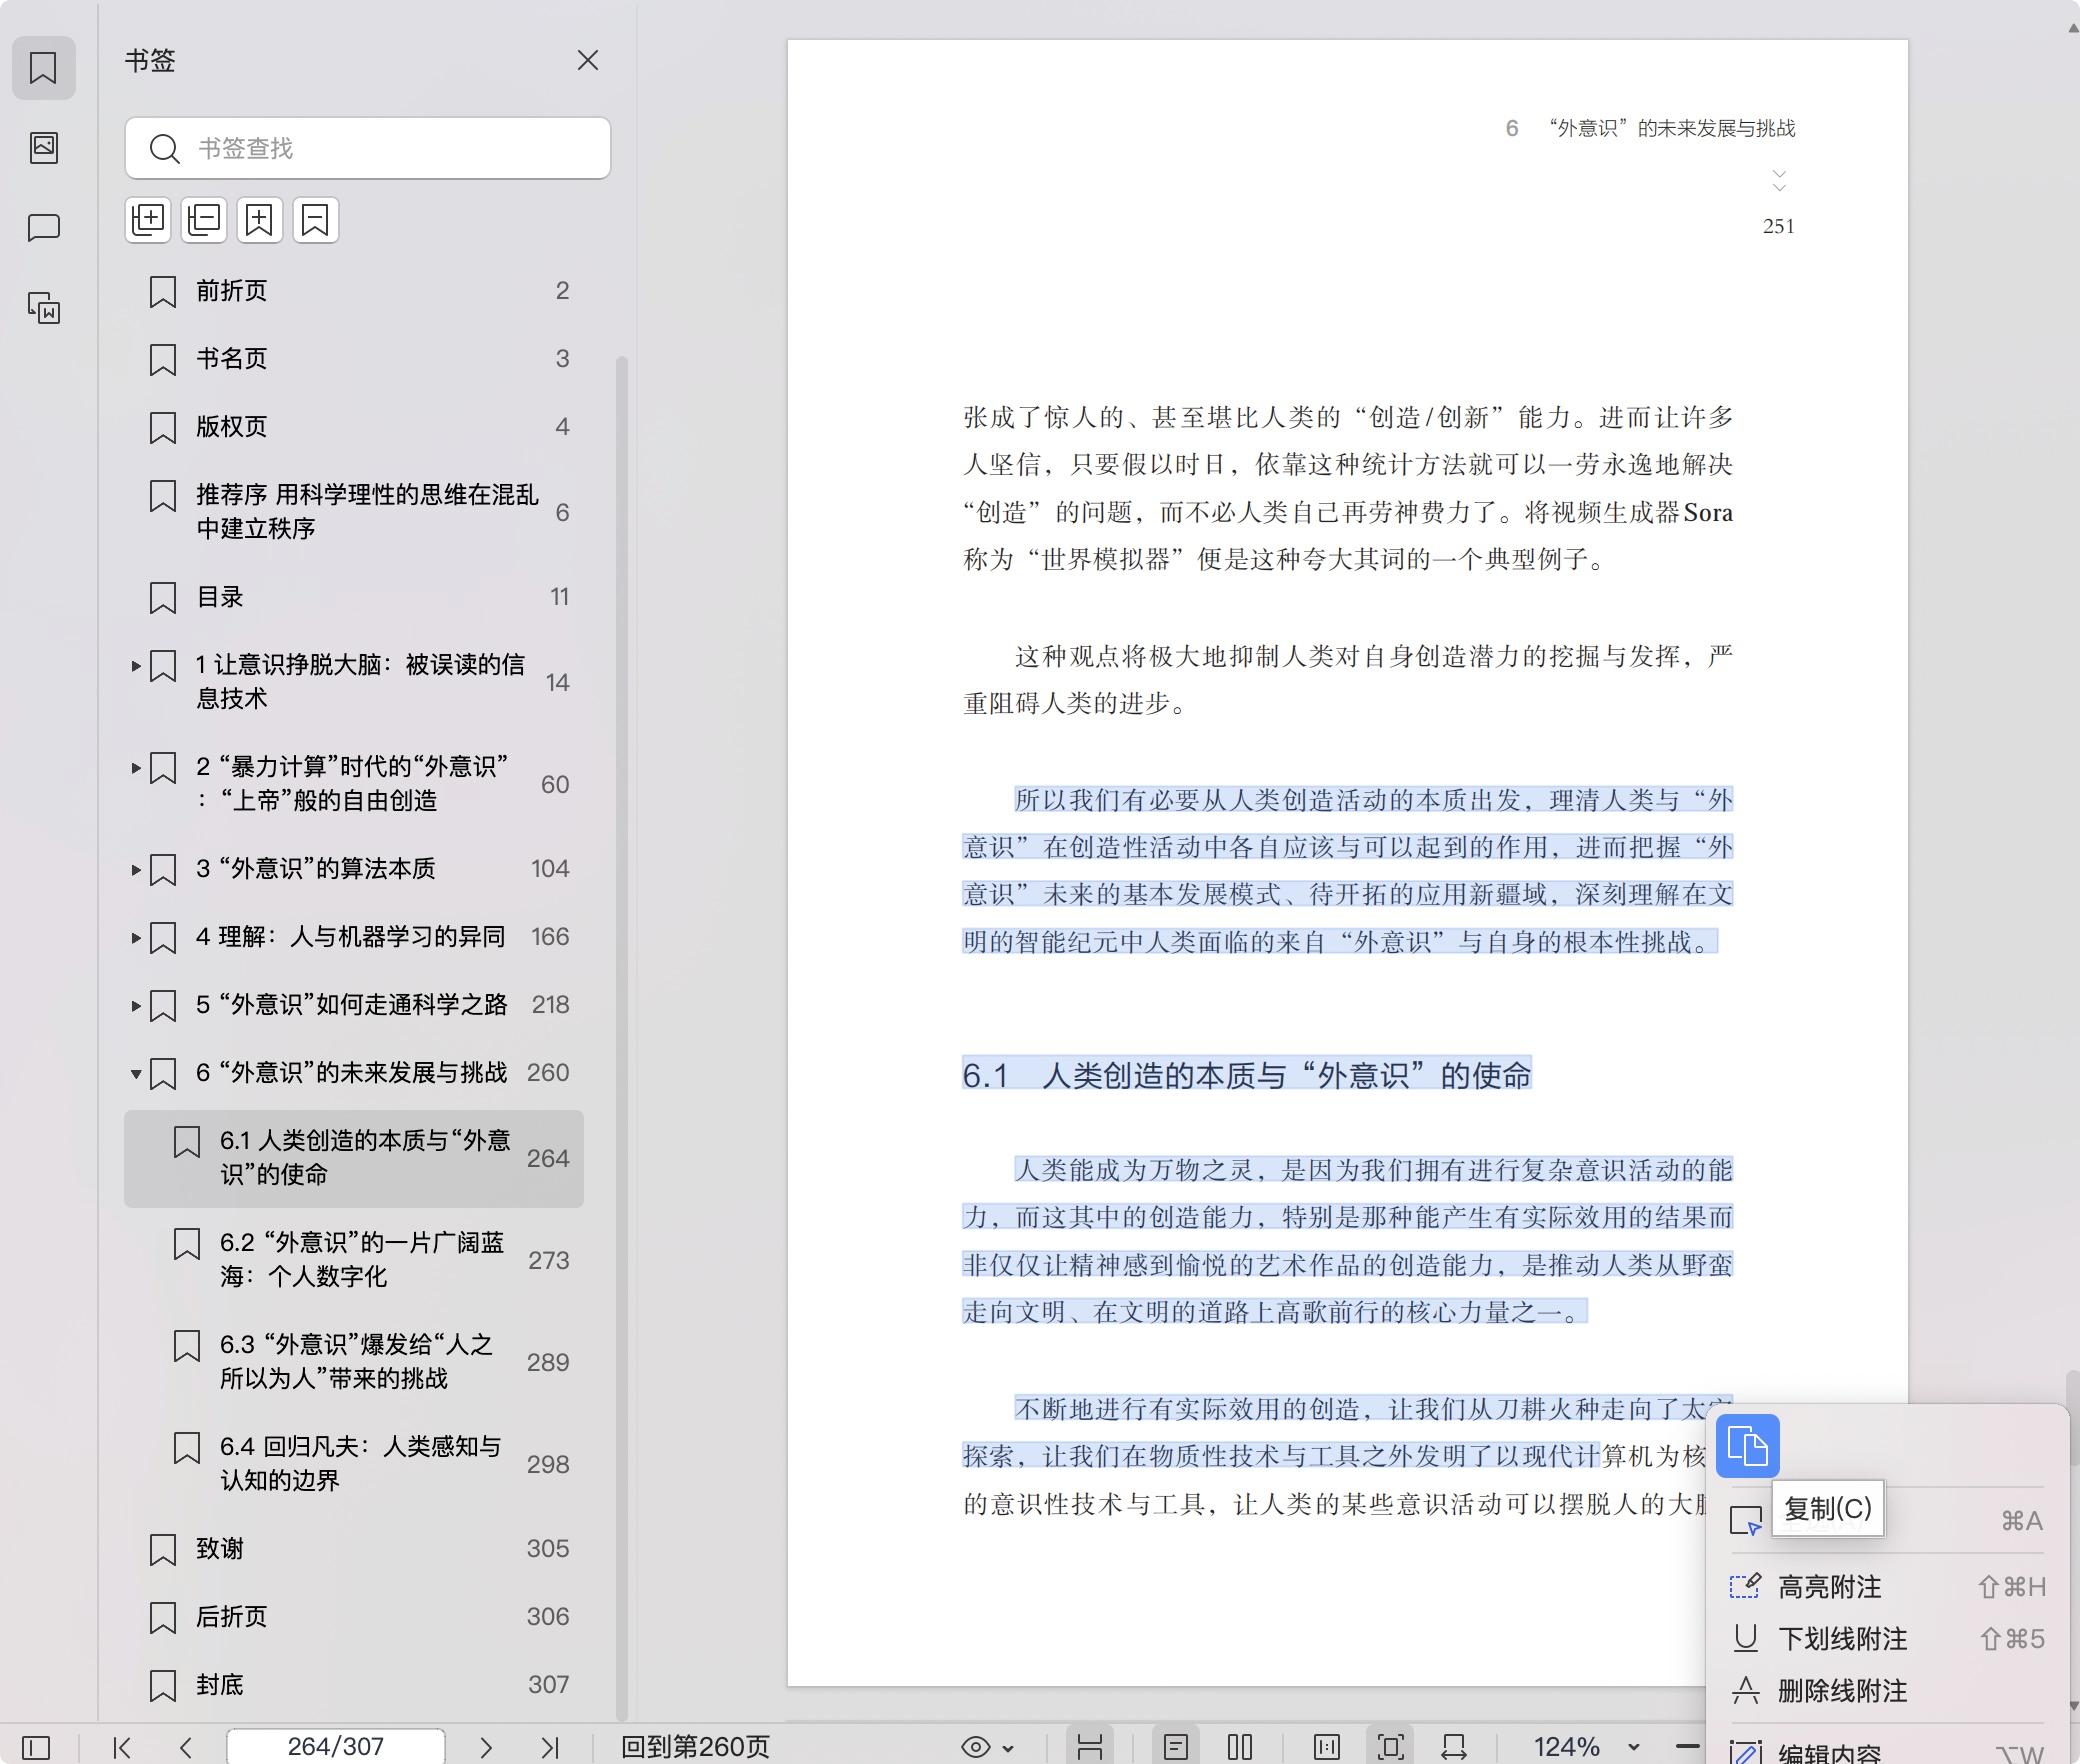Toggle the sidebar panel with bottom-left icon

click(37, 1748)
